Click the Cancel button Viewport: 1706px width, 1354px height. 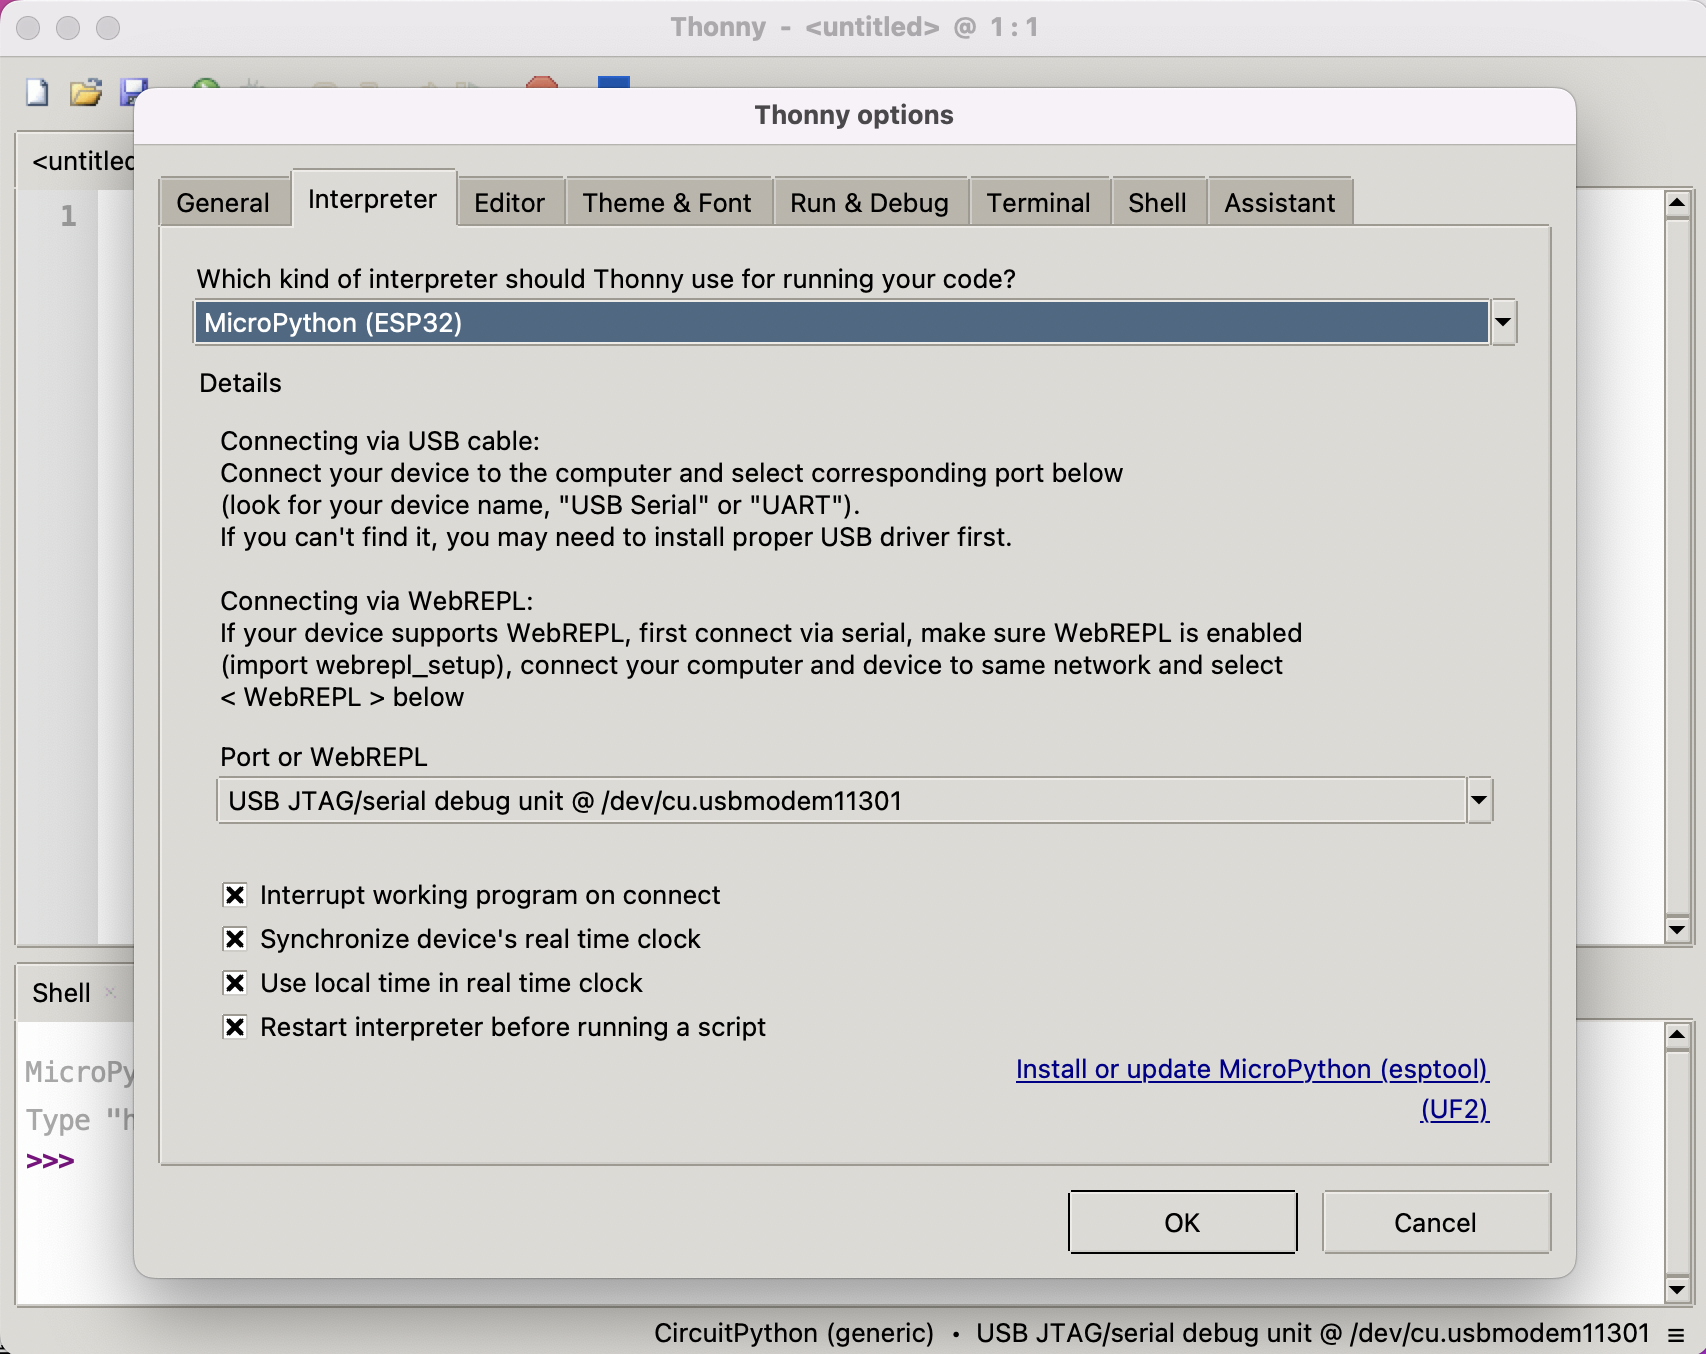click(x=1435, y=1222)
